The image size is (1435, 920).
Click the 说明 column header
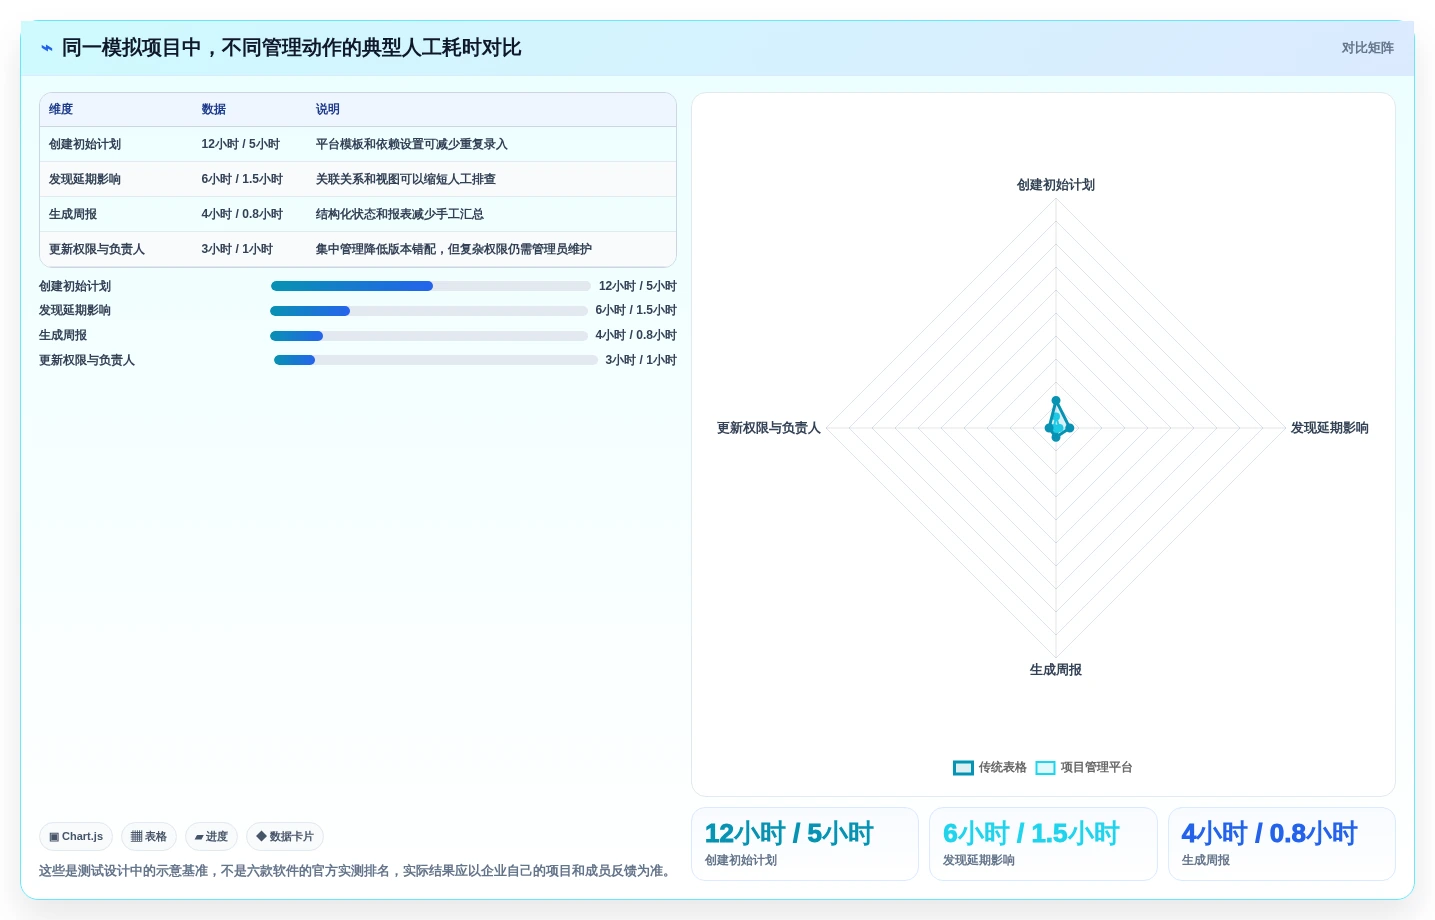(328, 110)
